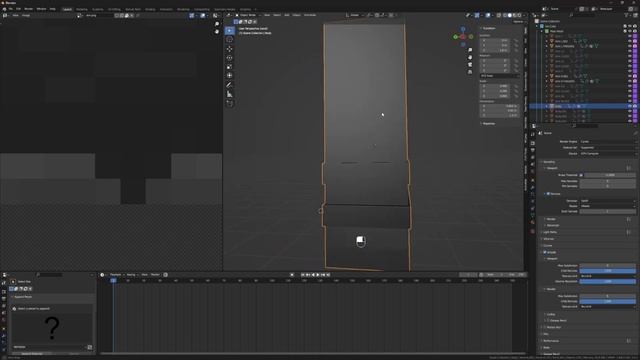Open the image editor Image menu
The width and height of the screenshot is (640, 360).
point(26,16)
